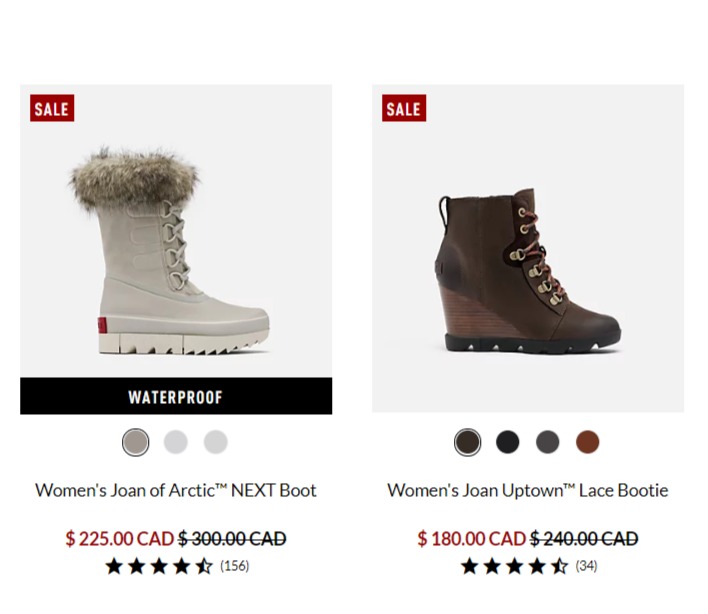Pick the third light swatch of the Arctic NEXT Boot
Screen dimensions: 708x614
[215, 442]
